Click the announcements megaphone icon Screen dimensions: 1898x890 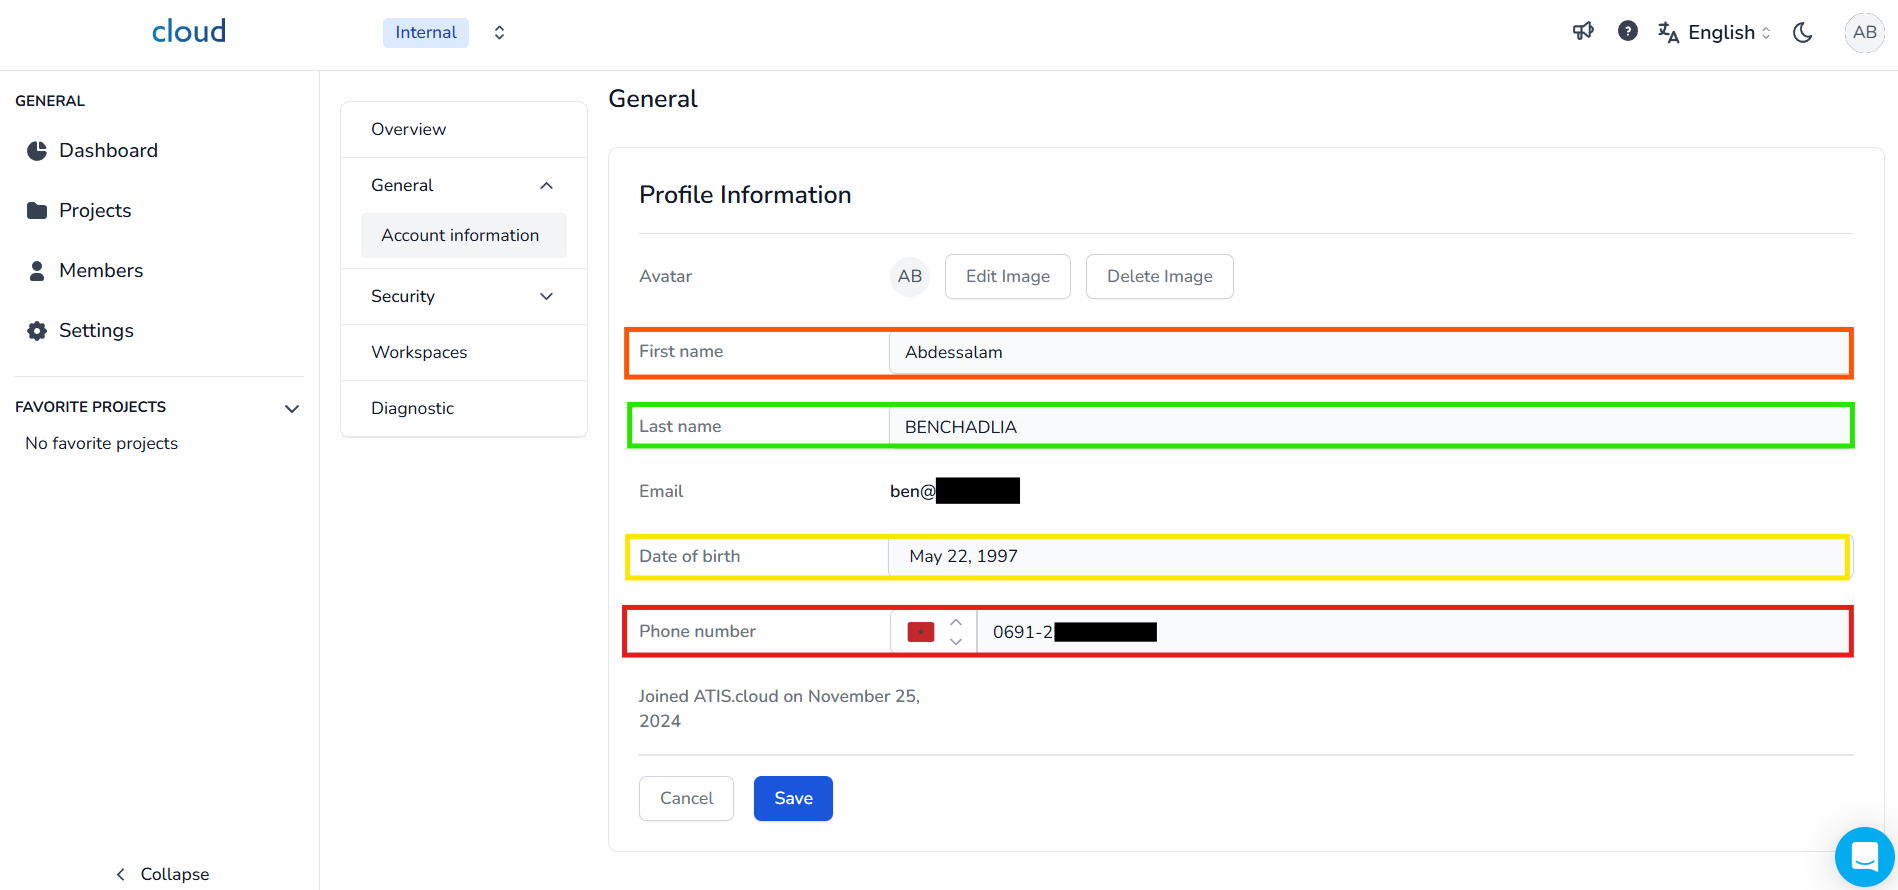1583,32
